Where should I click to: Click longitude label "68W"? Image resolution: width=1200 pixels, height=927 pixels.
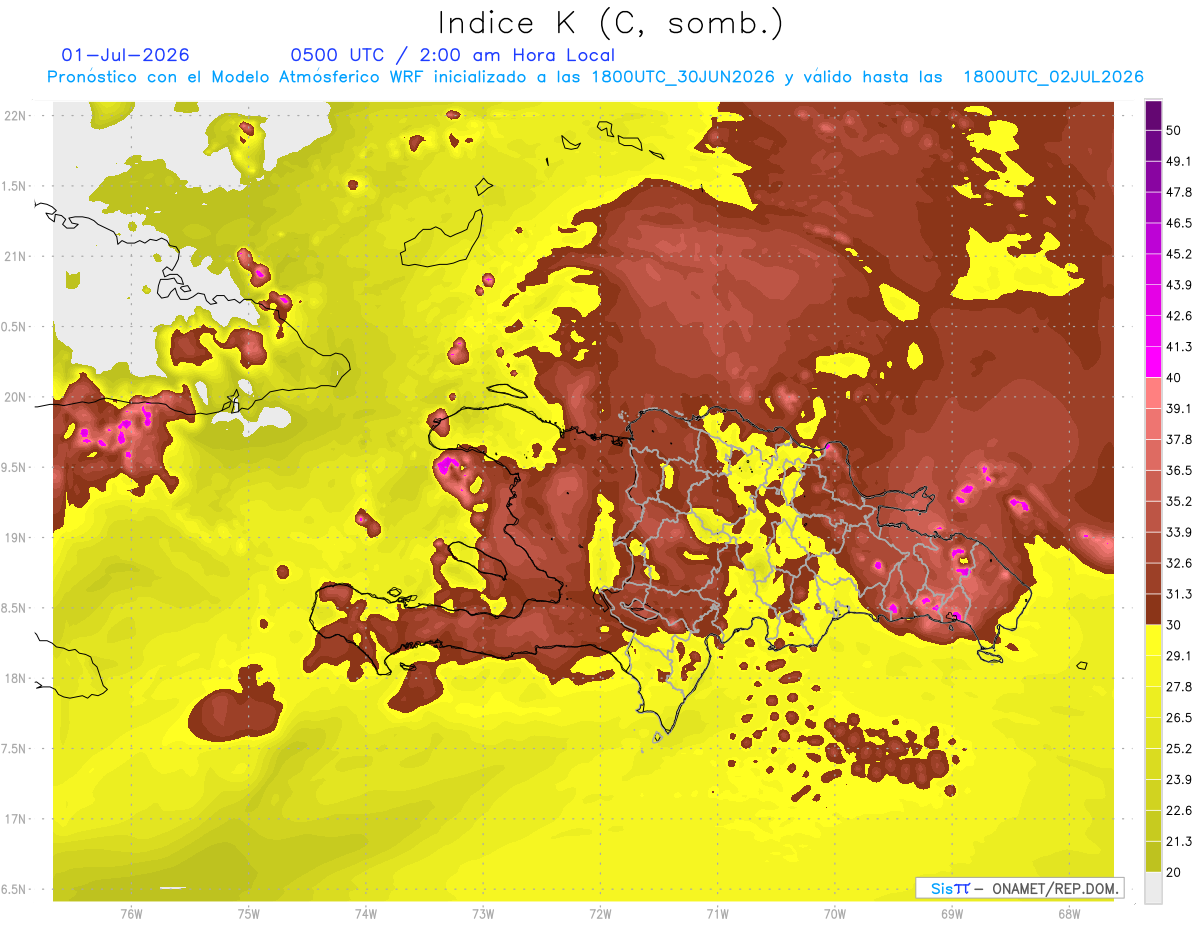tap(1068, 914)
